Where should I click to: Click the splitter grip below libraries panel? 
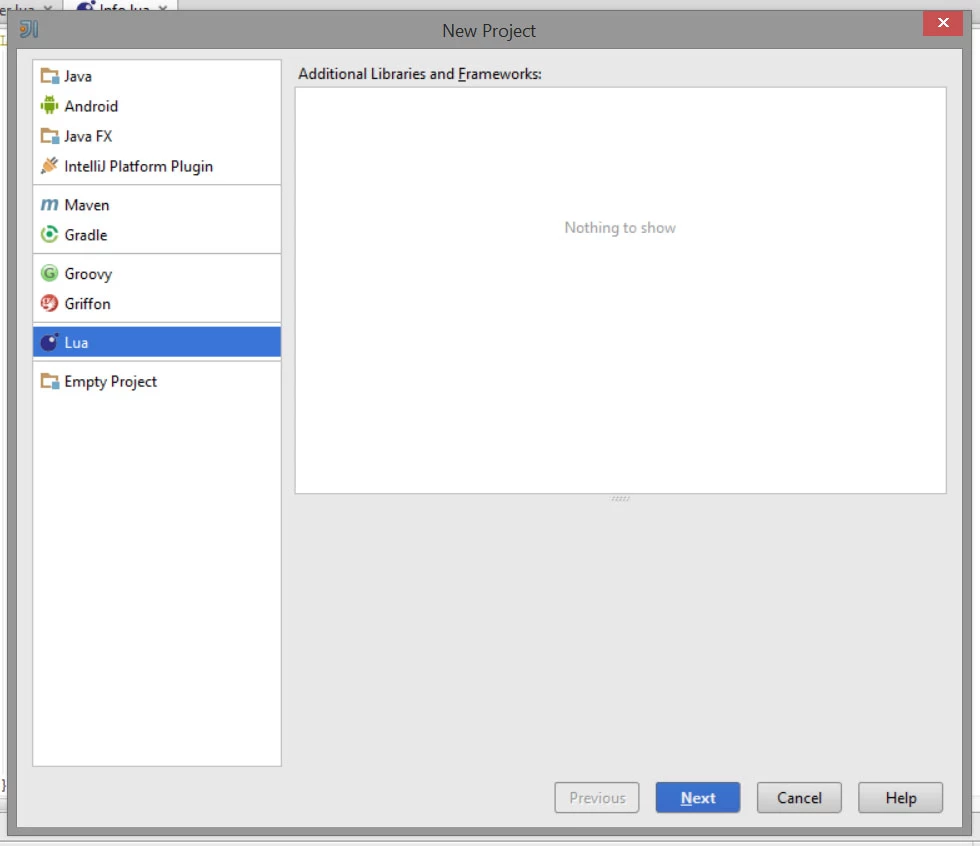click(x=621, y=499)
